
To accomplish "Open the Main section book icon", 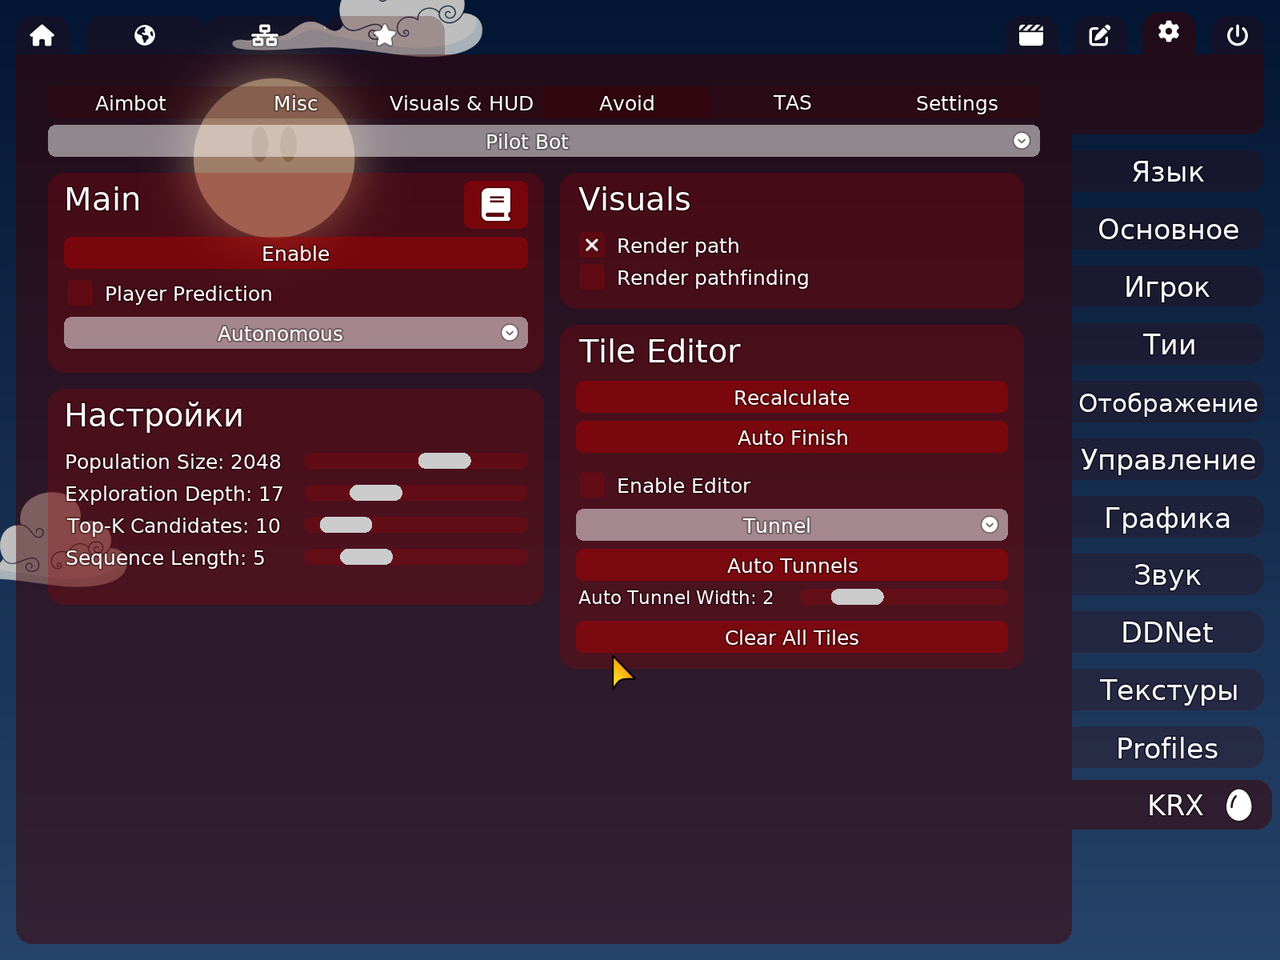I will (496, 204).
